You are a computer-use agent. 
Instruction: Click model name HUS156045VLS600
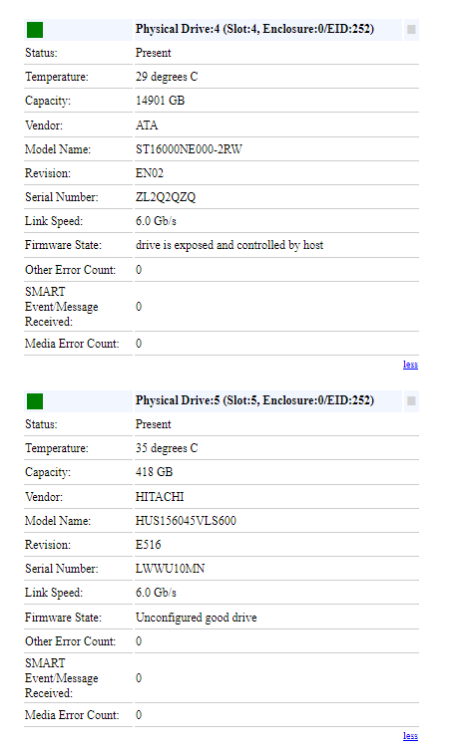[186, 521]
